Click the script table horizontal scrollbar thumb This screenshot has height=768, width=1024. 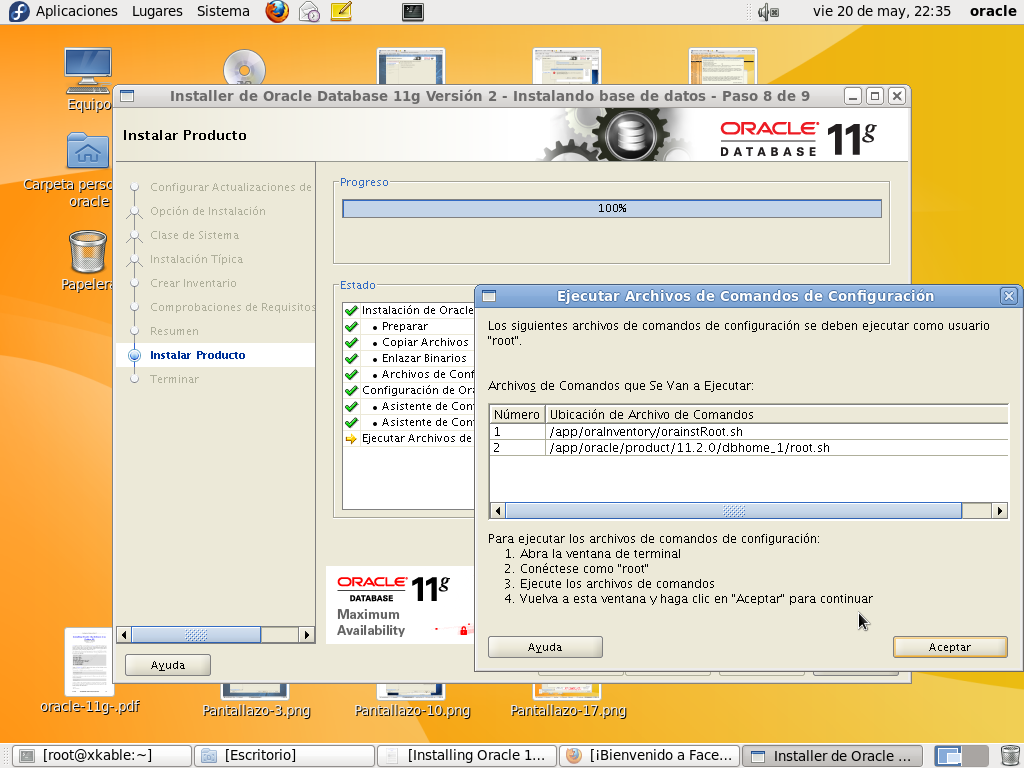click(733, 511)
